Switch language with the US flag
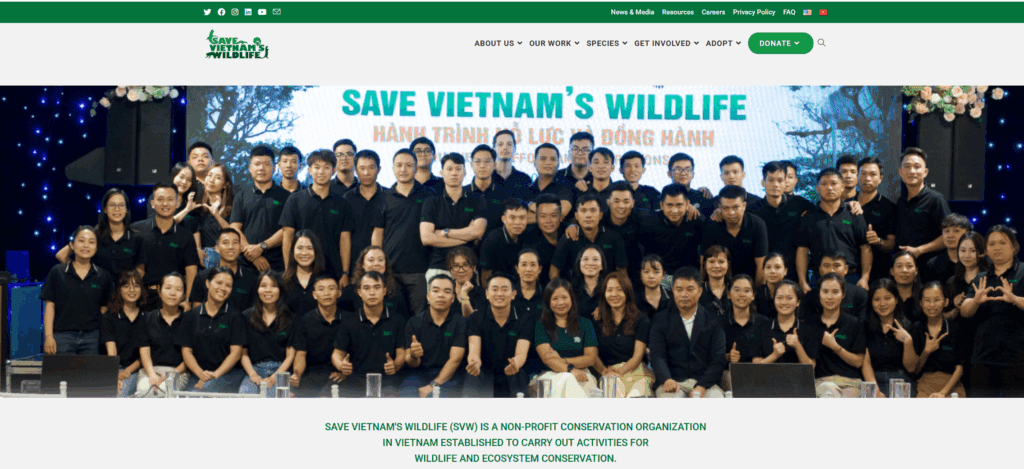 pos(807,12)
